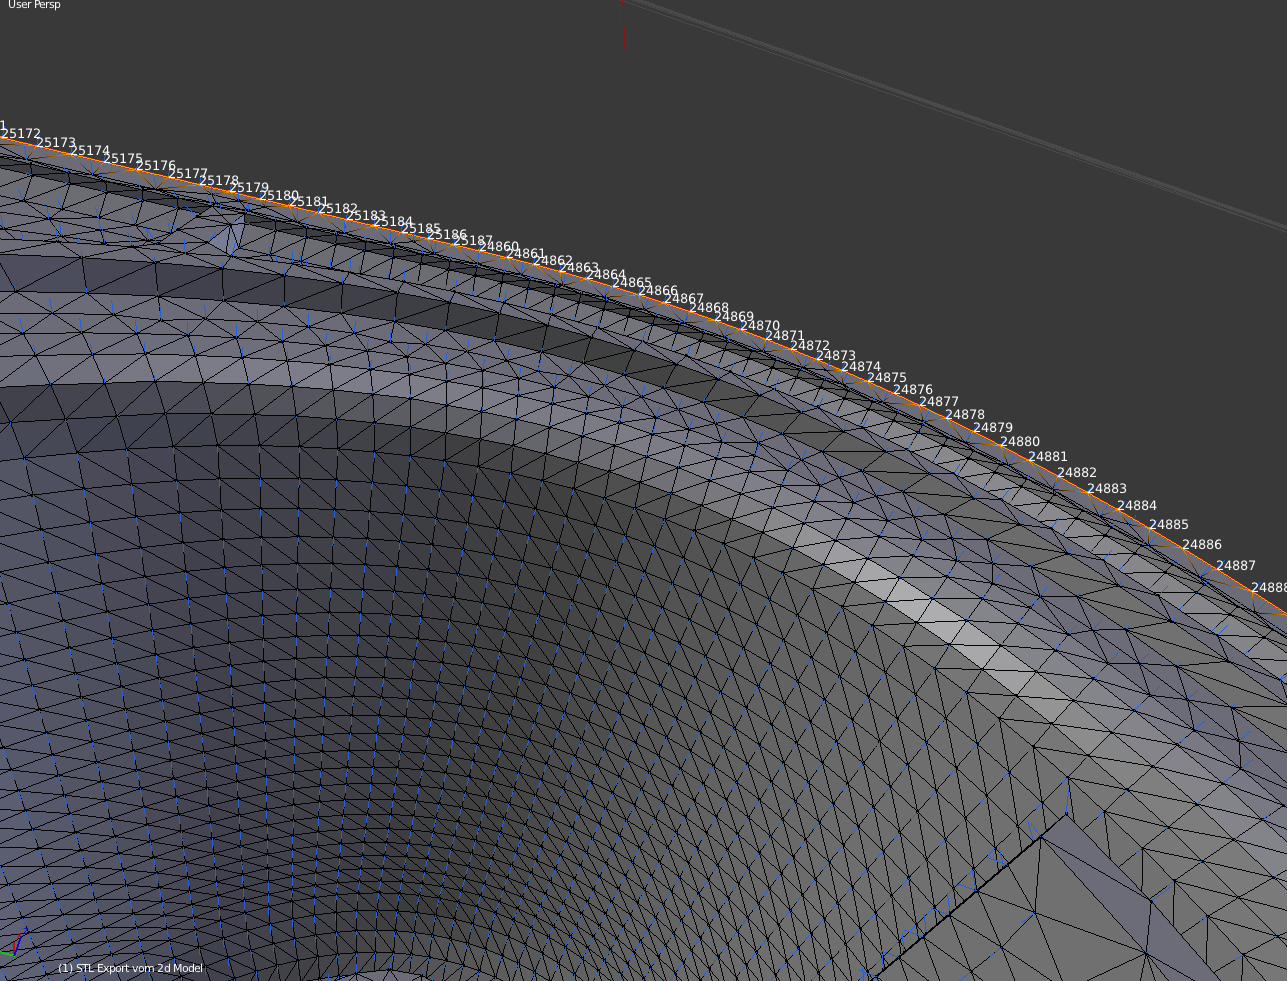Image resolution: width=1287 pixels, height=981 pixels.
Task: Select vertex index label 24887
Action: [x=1235, y=566]
